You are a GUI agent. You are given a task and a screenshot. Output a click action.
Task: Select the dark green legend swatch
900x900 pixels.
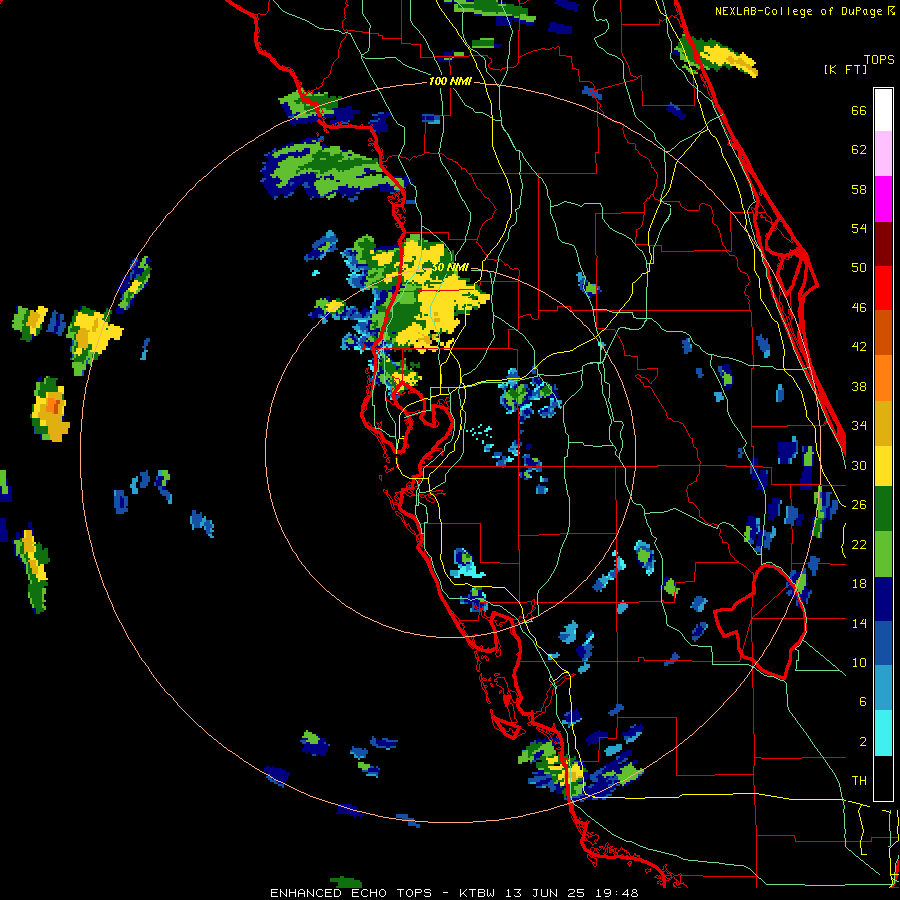pyautogui.click(x=883, y=509)
